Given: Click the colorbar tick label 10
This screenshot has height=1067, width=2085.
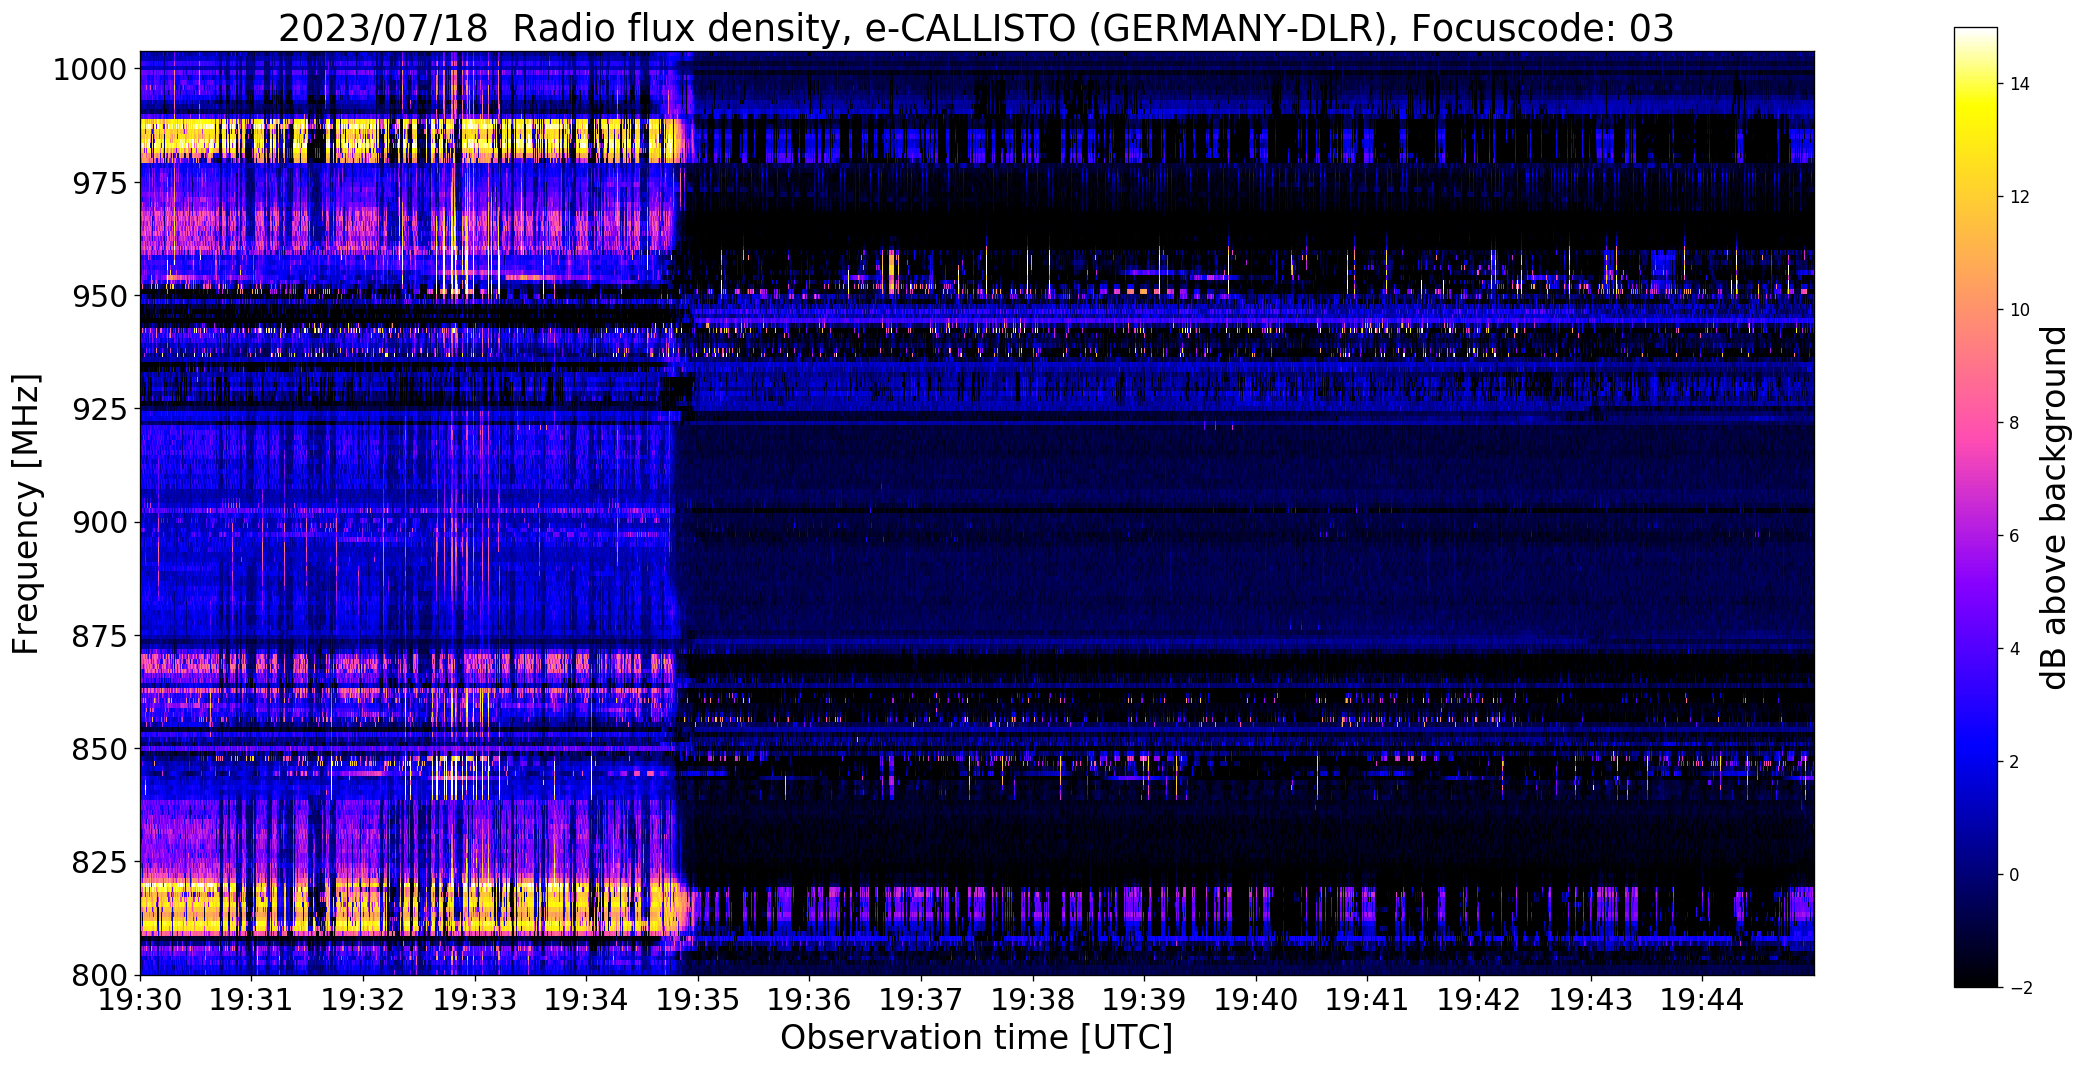Looking at the screenshot, I should coord(2020,310).
